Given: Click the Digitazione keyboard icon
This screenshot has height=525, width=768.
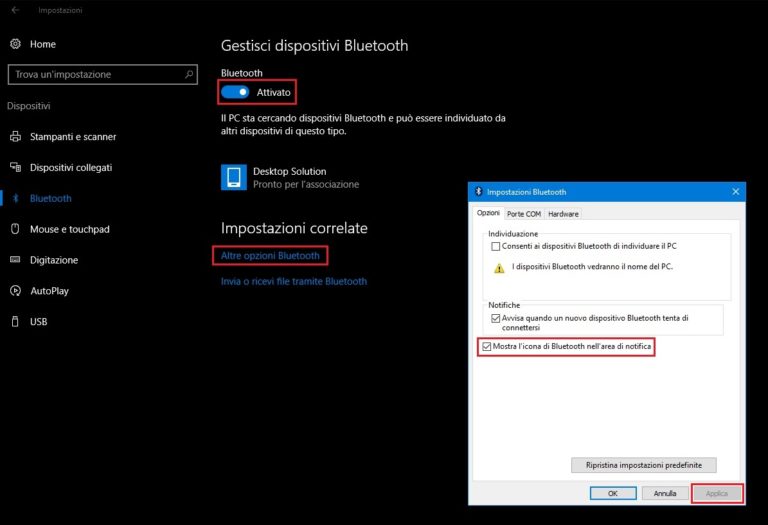Looking at the screenshot, I should click(15, 260).
